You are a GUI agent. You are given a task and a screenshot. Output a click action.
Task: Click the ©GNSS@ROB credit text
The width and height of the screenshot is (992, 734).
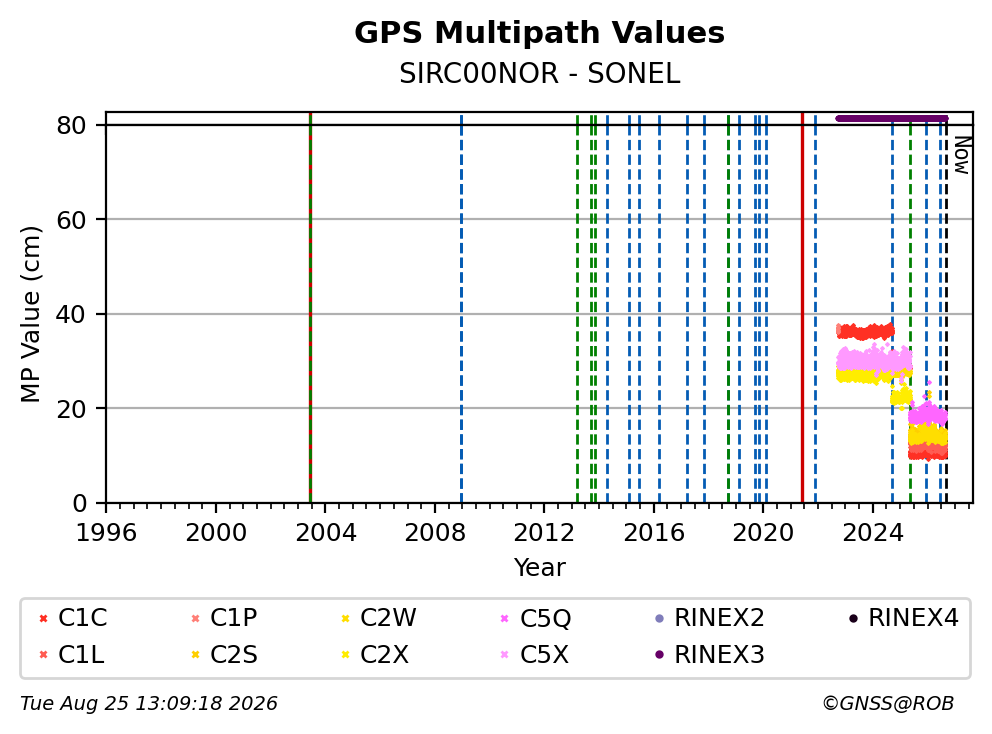point(888,703)
